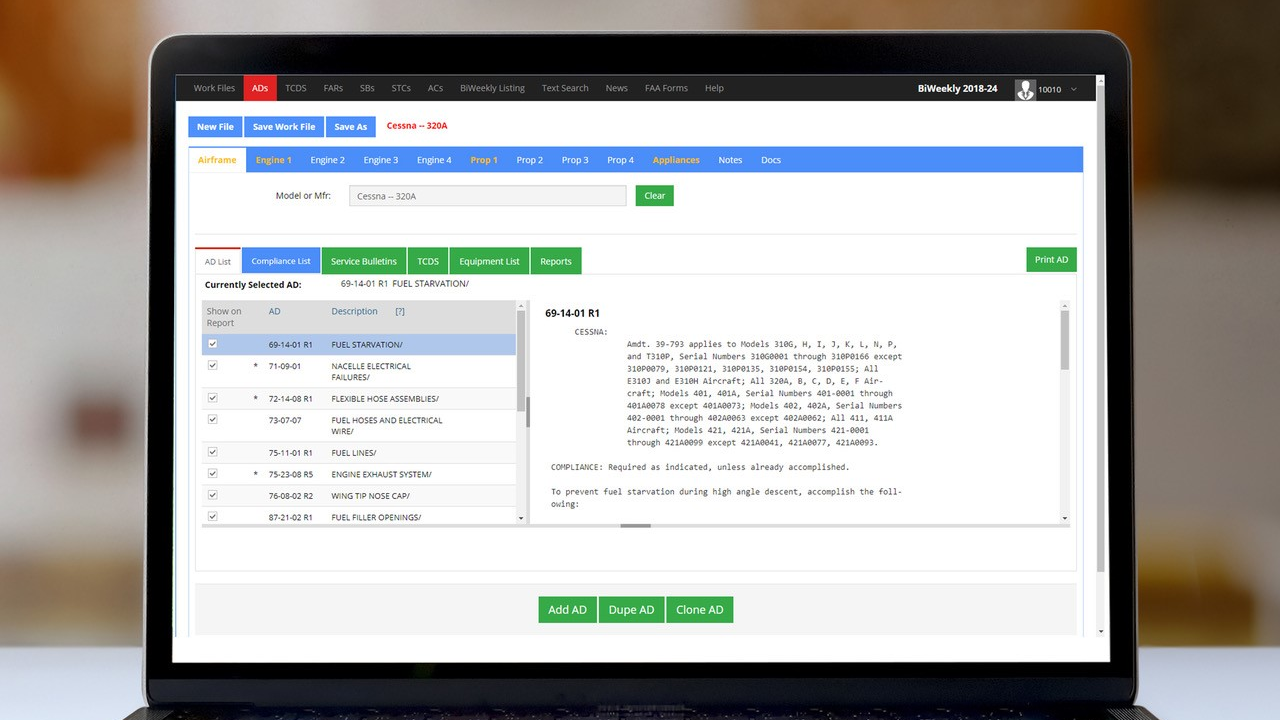Open the FAA Forms menu
1280x720 pixels.
(666, 88)
